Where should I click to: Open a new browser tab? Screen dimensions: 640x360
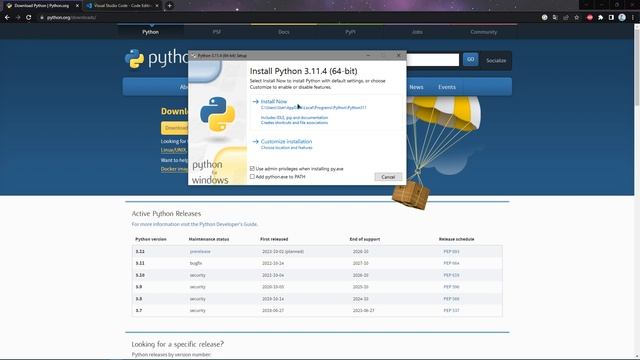tap(169, 6)
